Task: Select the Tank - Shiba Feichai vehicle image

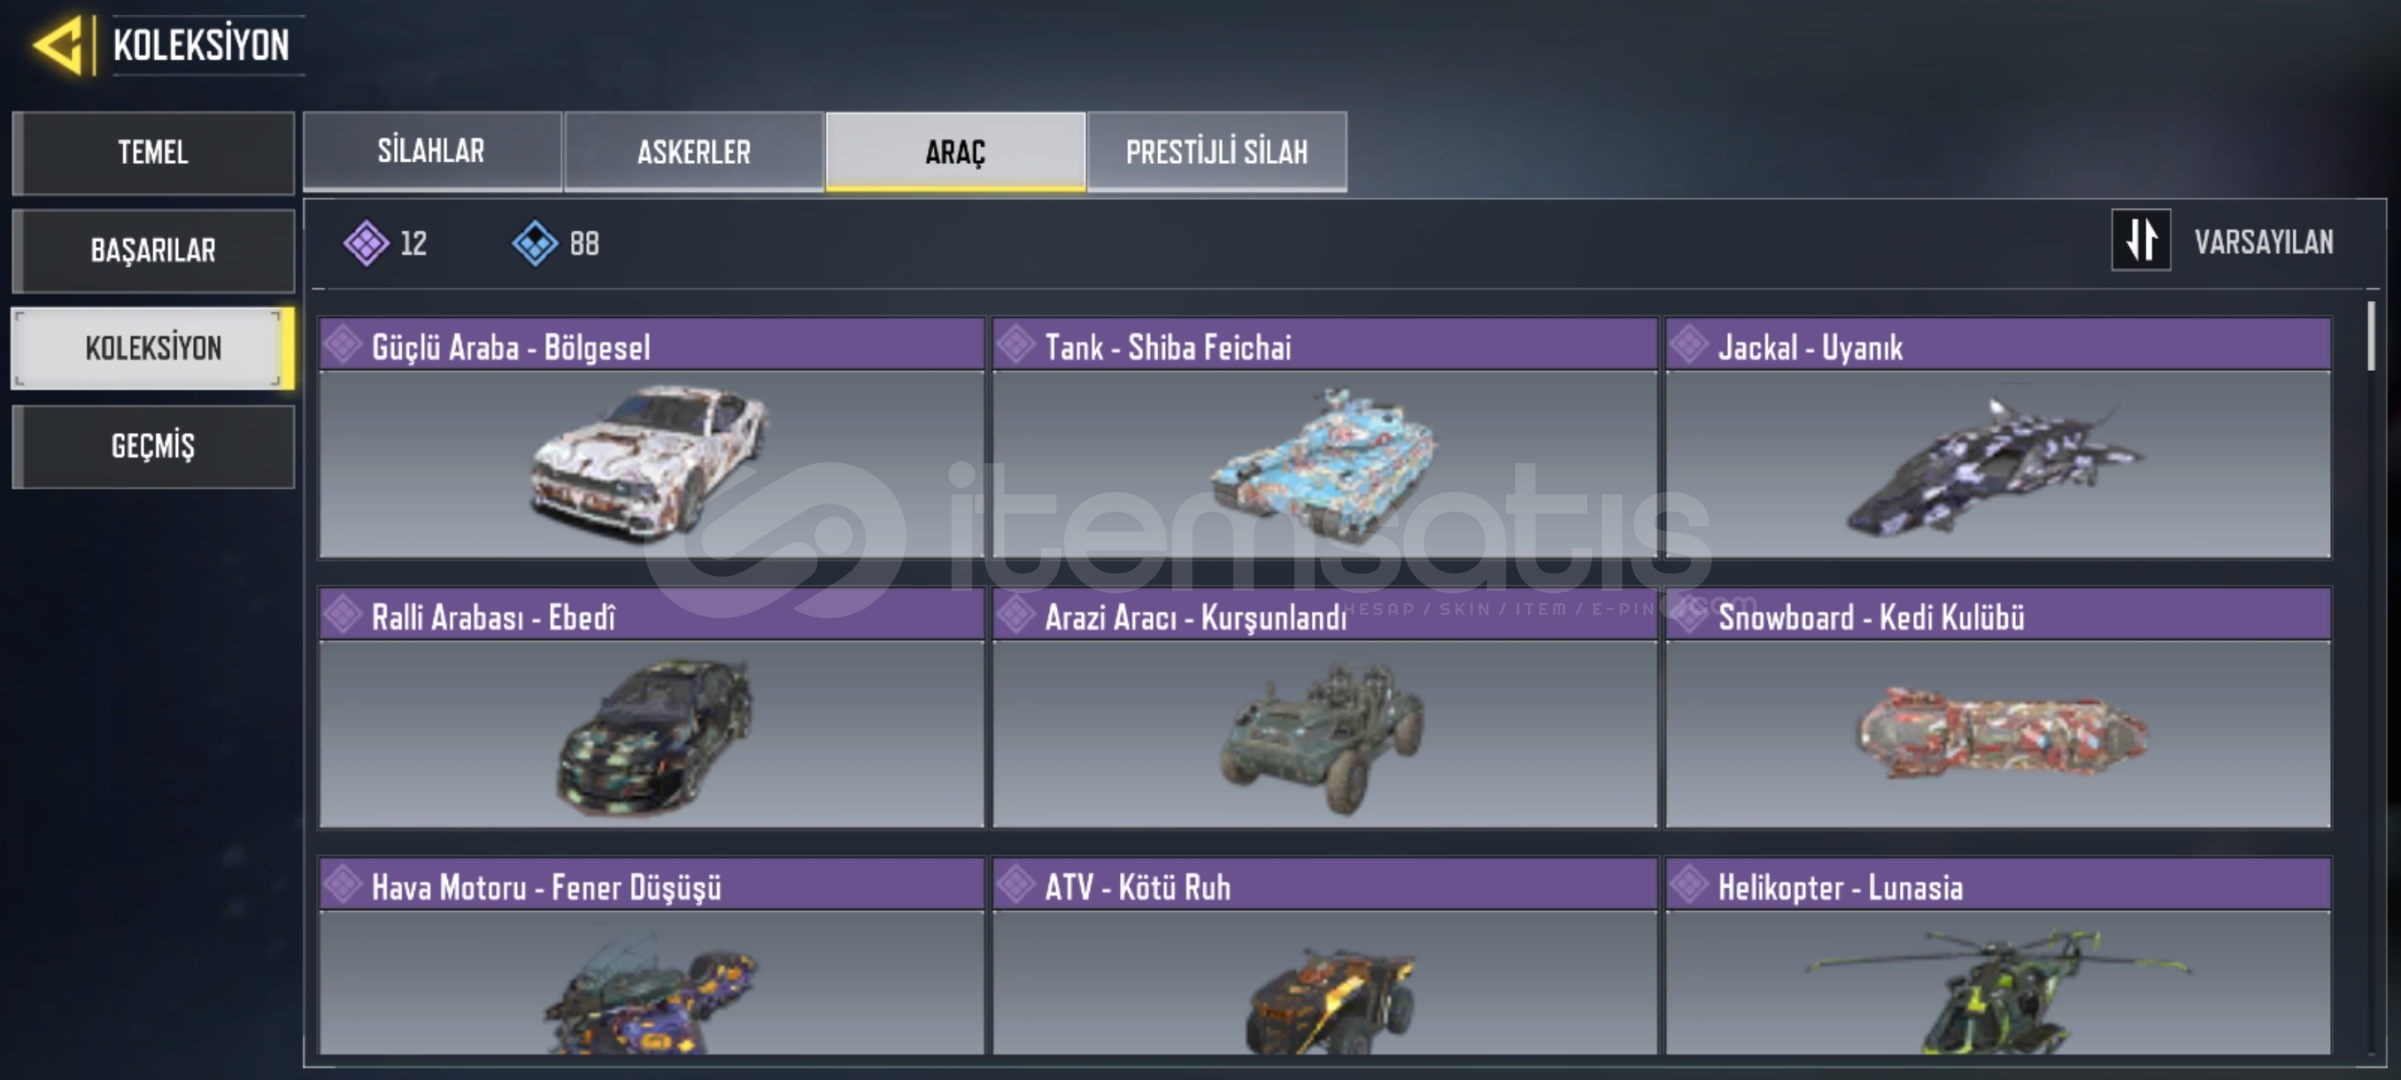Action: click(1324, 464)
